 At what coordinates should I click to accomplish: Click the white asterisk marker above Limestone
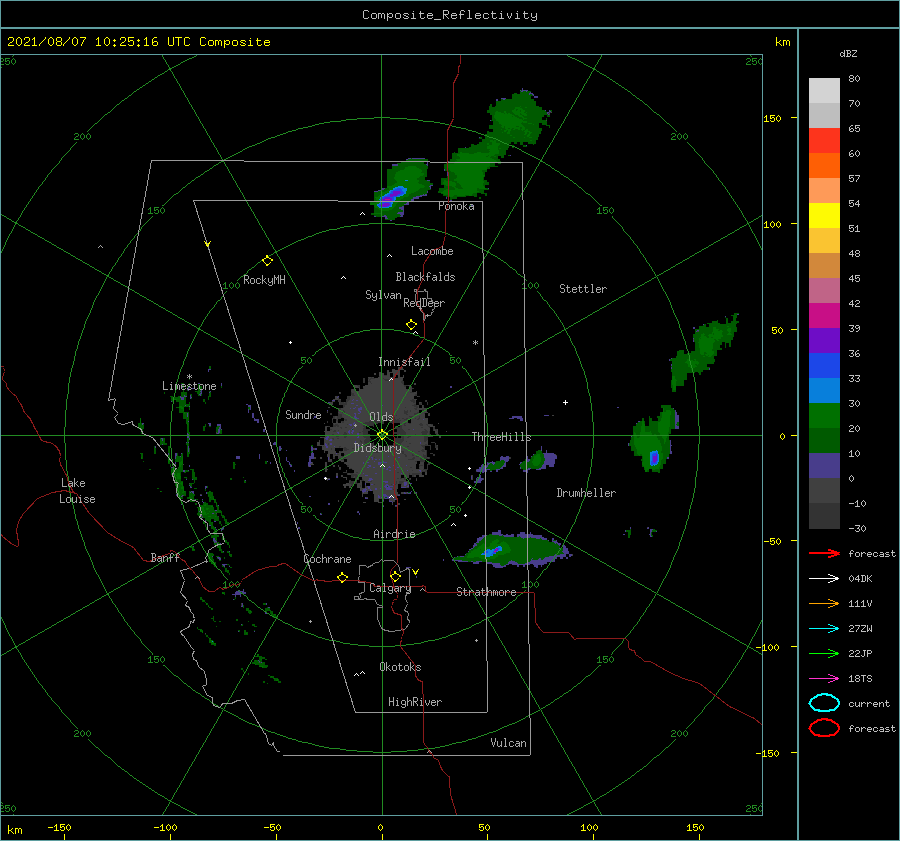coord(189,377)
